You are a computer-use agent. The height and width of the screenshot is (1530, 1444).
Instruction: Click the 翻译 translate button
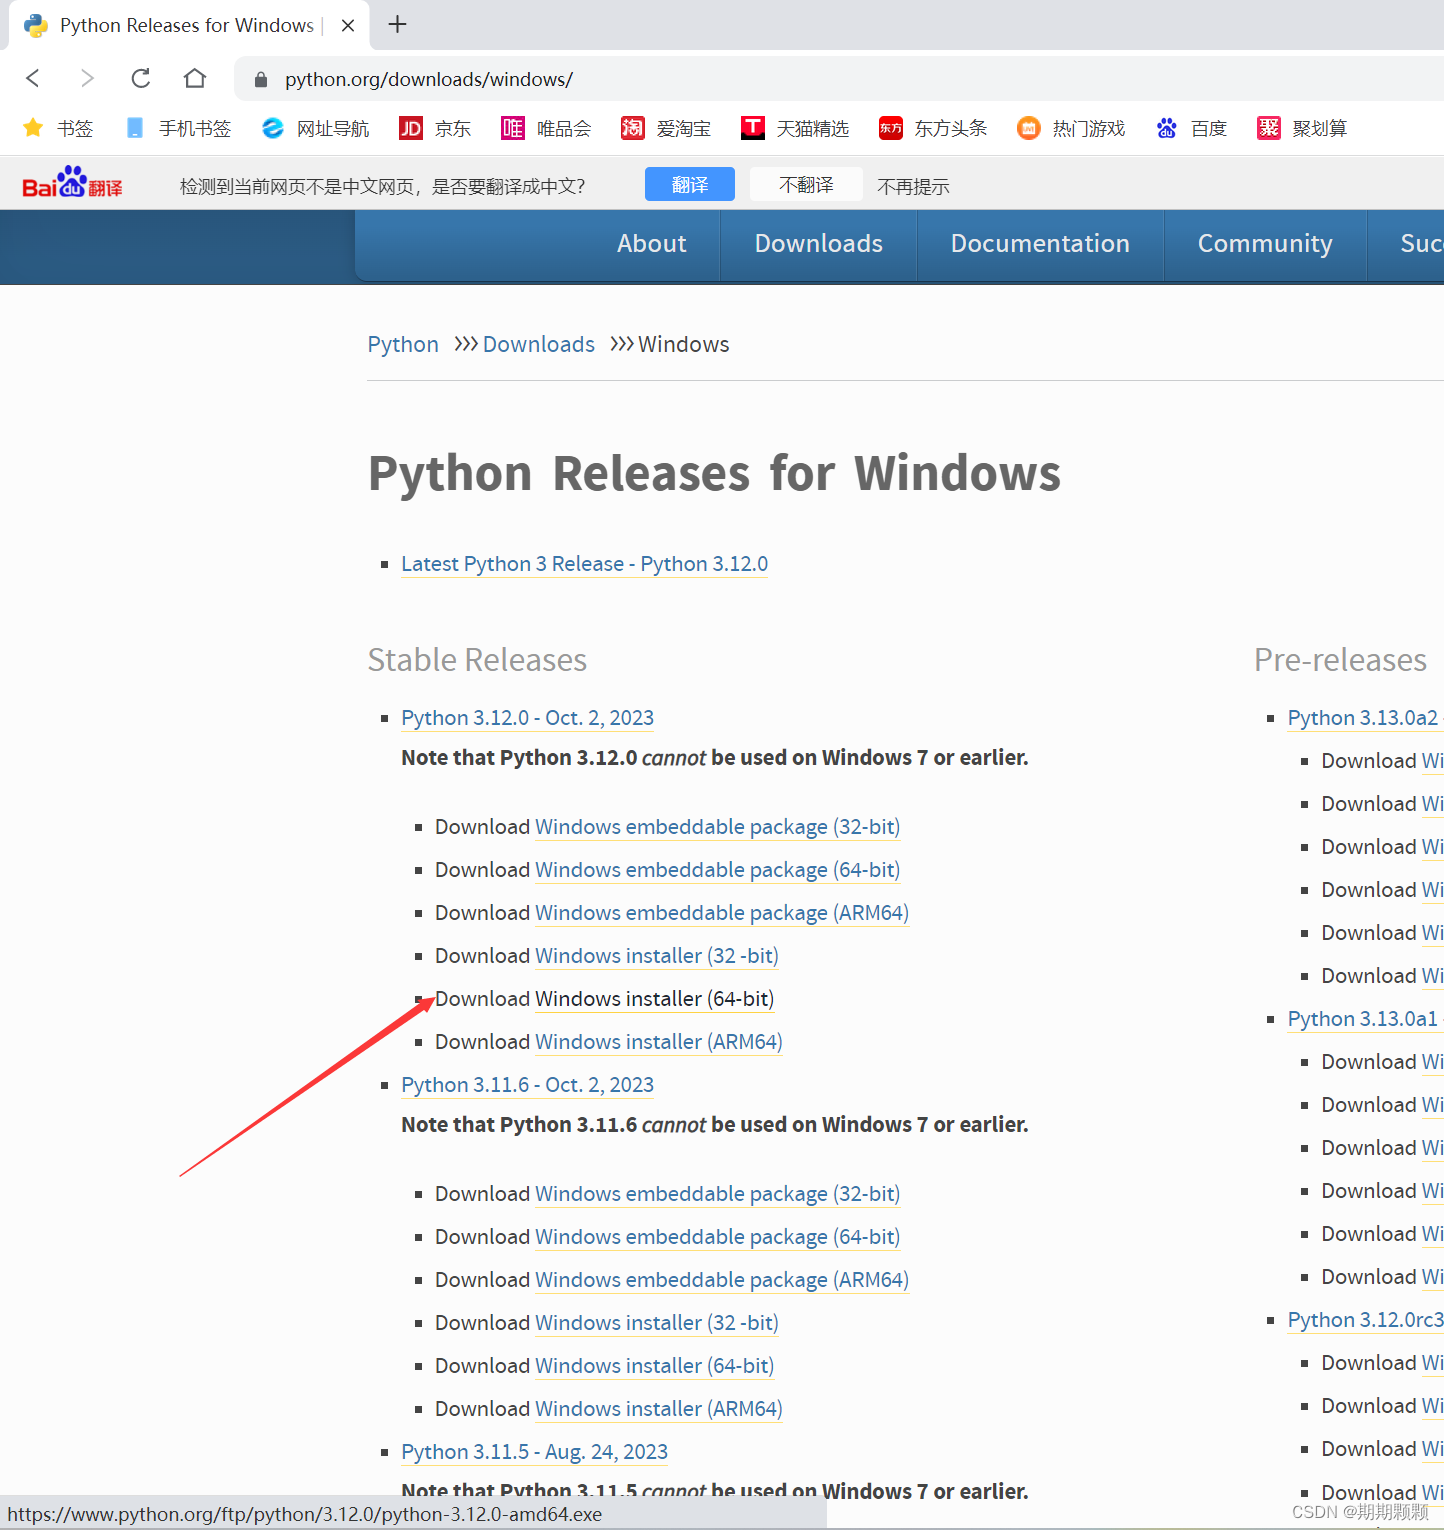click(x=690, y=184)
